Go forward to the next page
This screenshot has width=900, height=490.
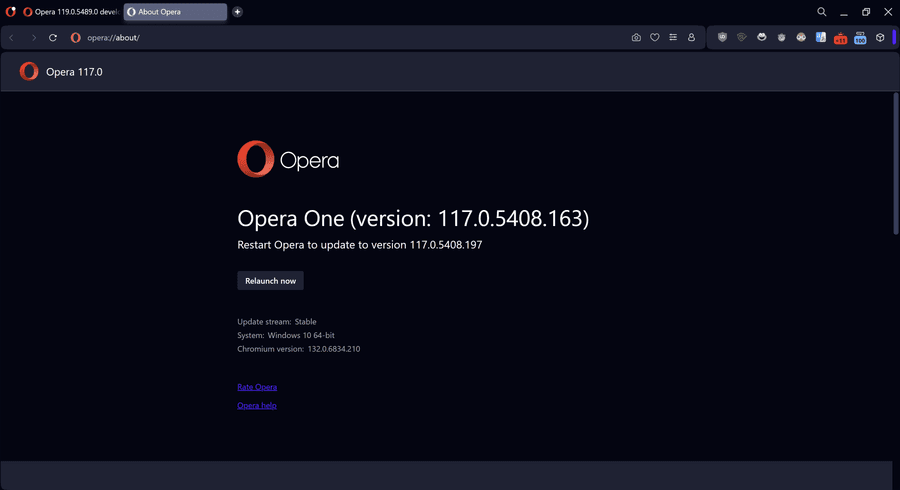tap(33, 37)
